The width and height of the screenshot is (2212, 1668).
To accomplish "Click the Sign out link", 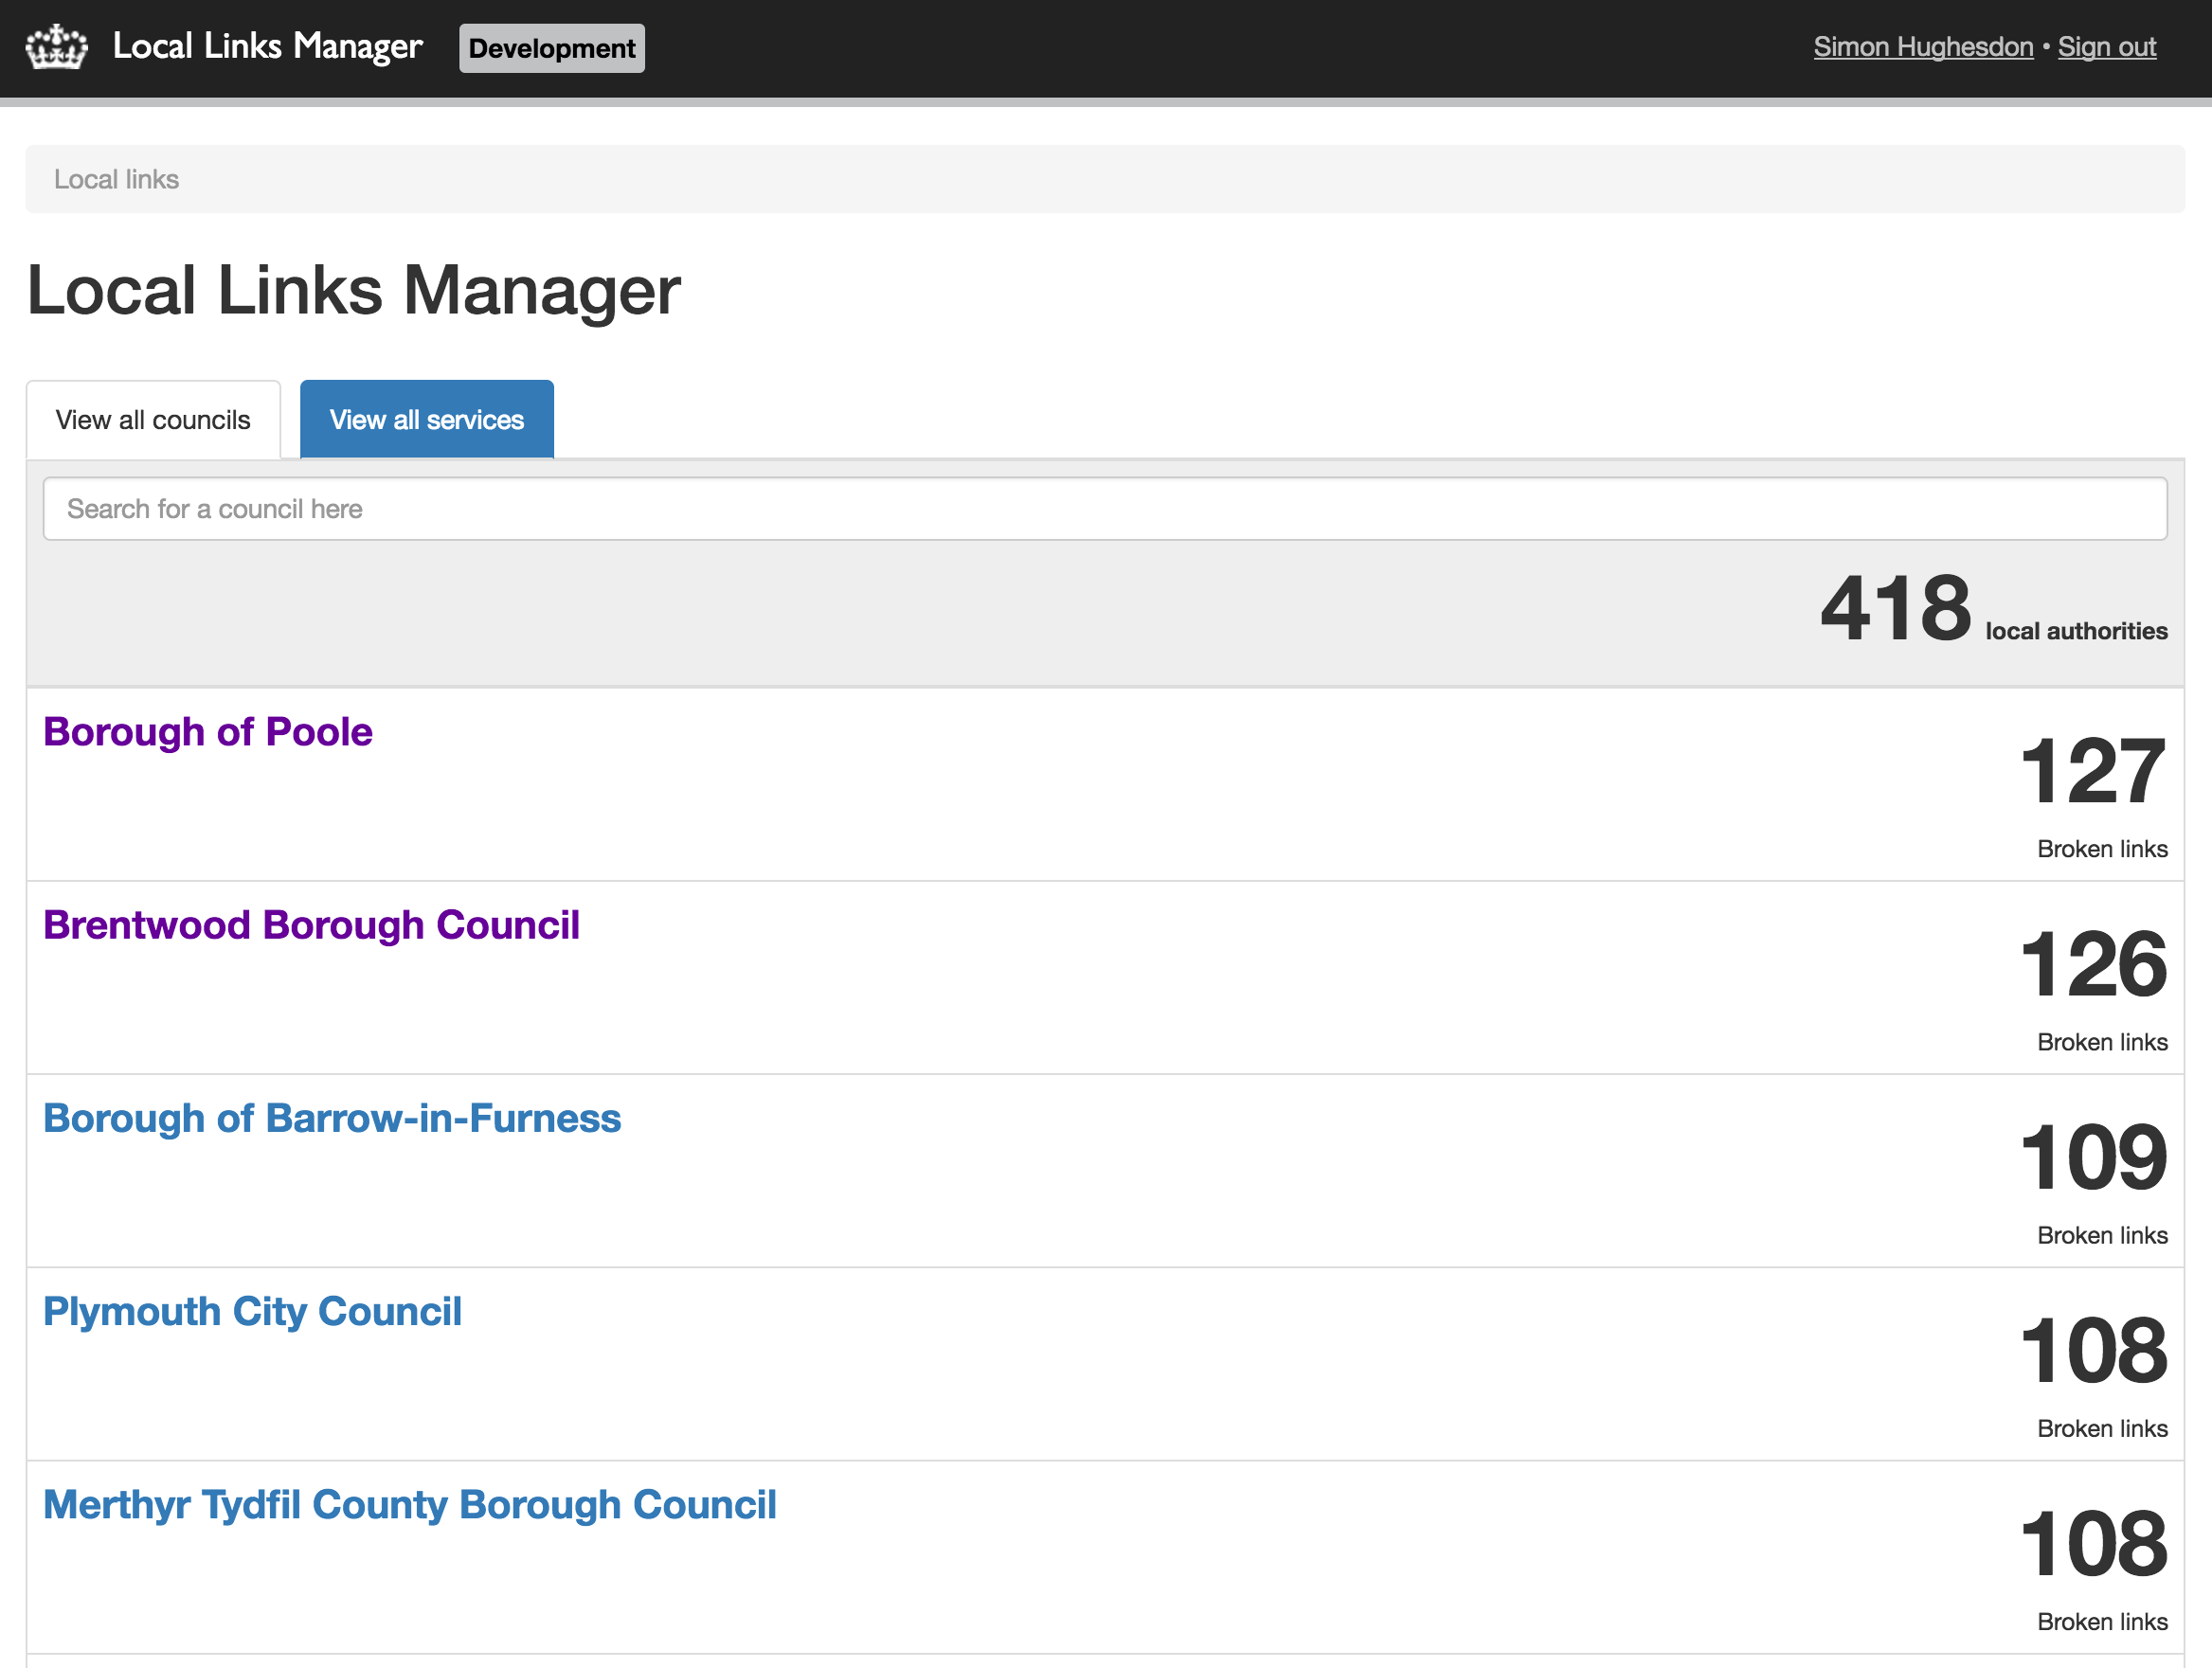I will 2106,47.
